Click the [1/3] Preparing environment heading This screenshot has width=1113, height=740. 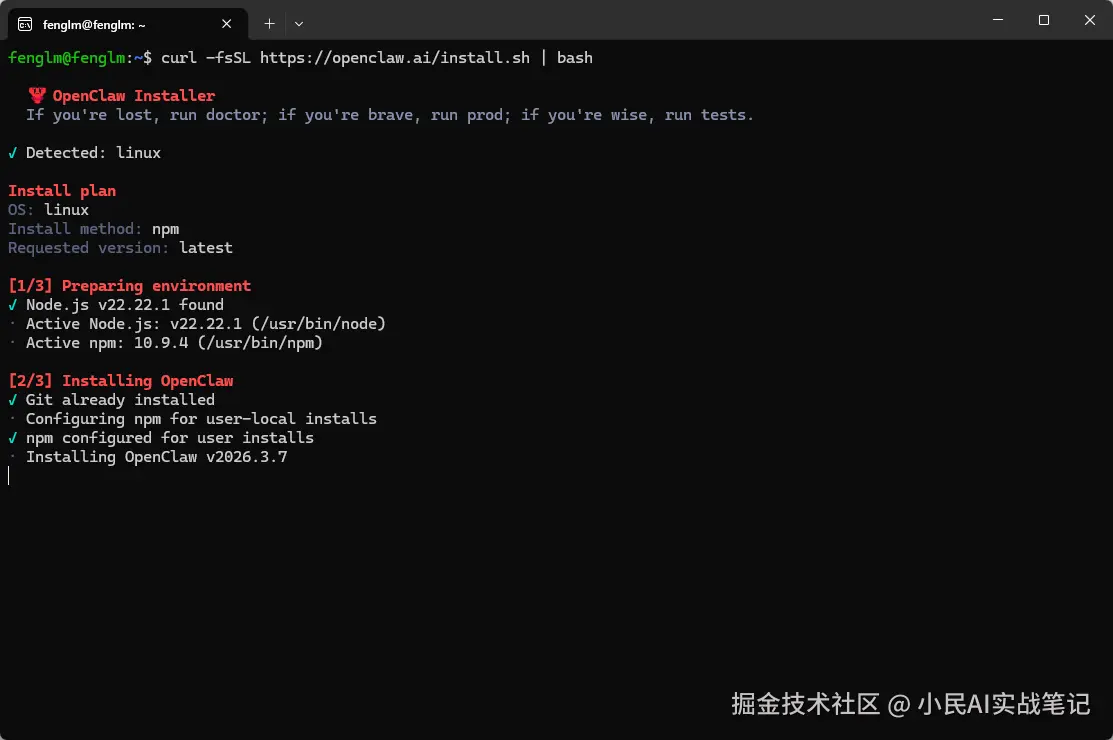click(129, 286)
